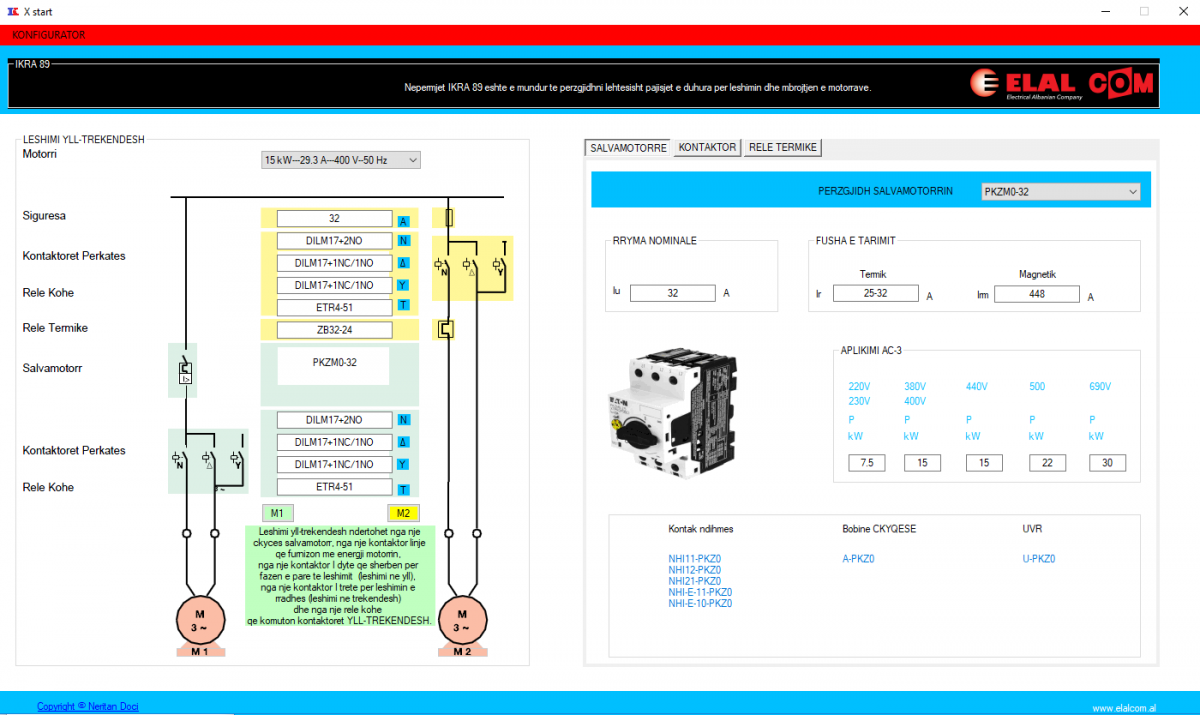Open the KONFIGURATOR menu

(x=49, y=35)
